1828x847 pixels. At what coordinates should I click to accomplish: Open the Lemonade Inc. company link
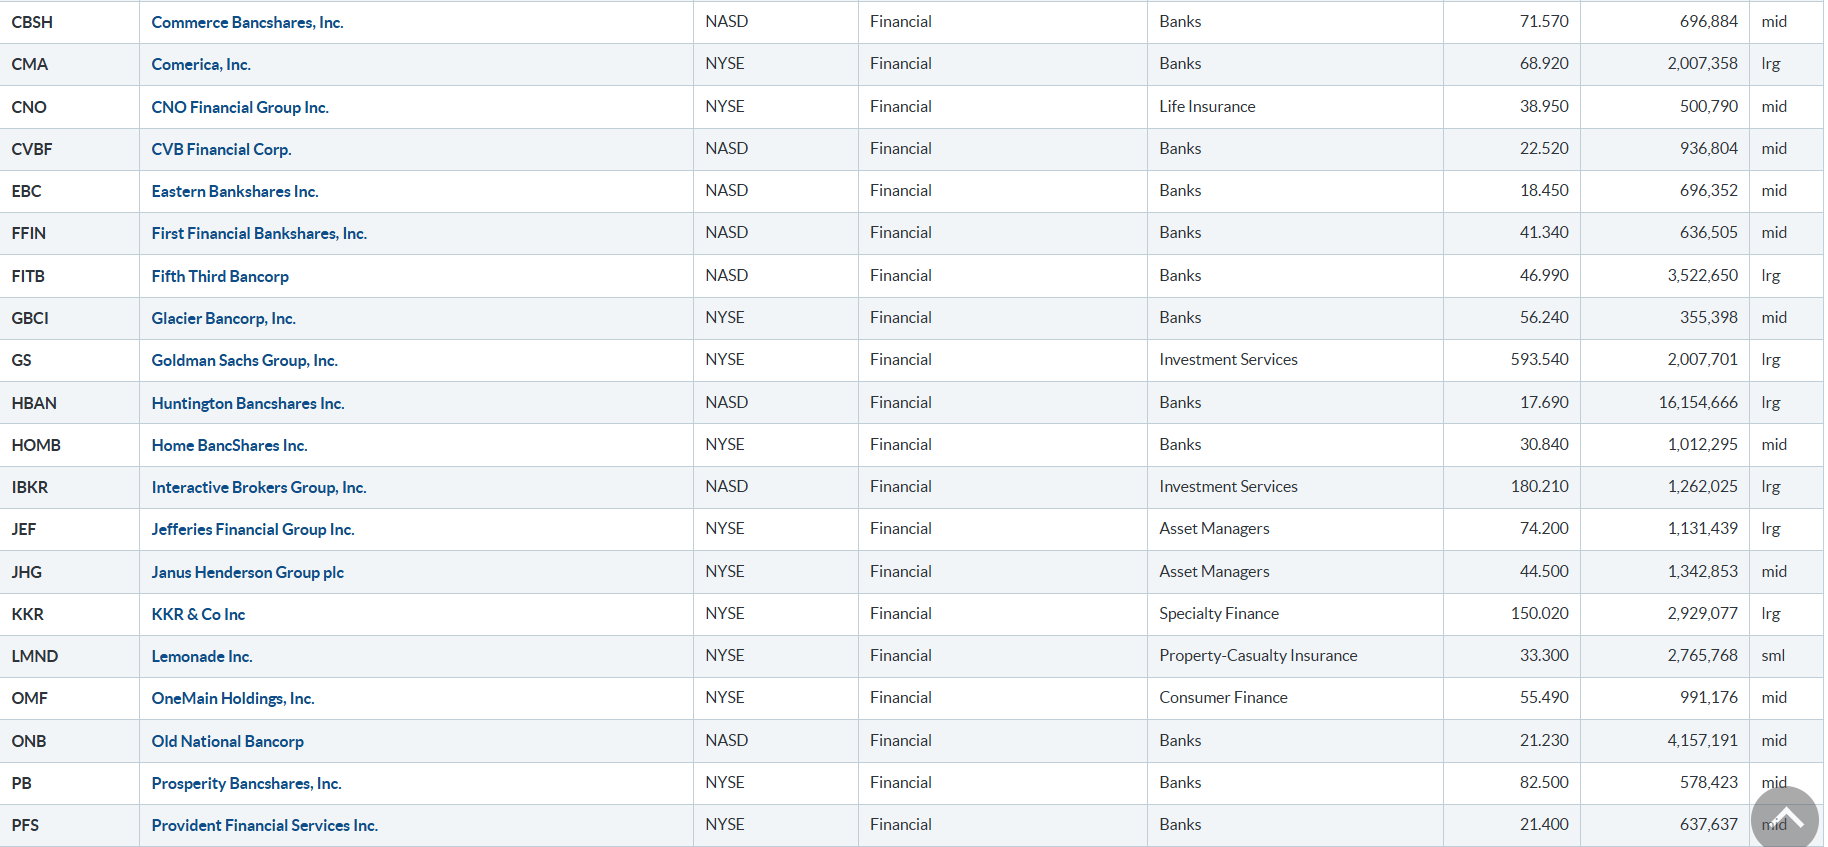202,656
